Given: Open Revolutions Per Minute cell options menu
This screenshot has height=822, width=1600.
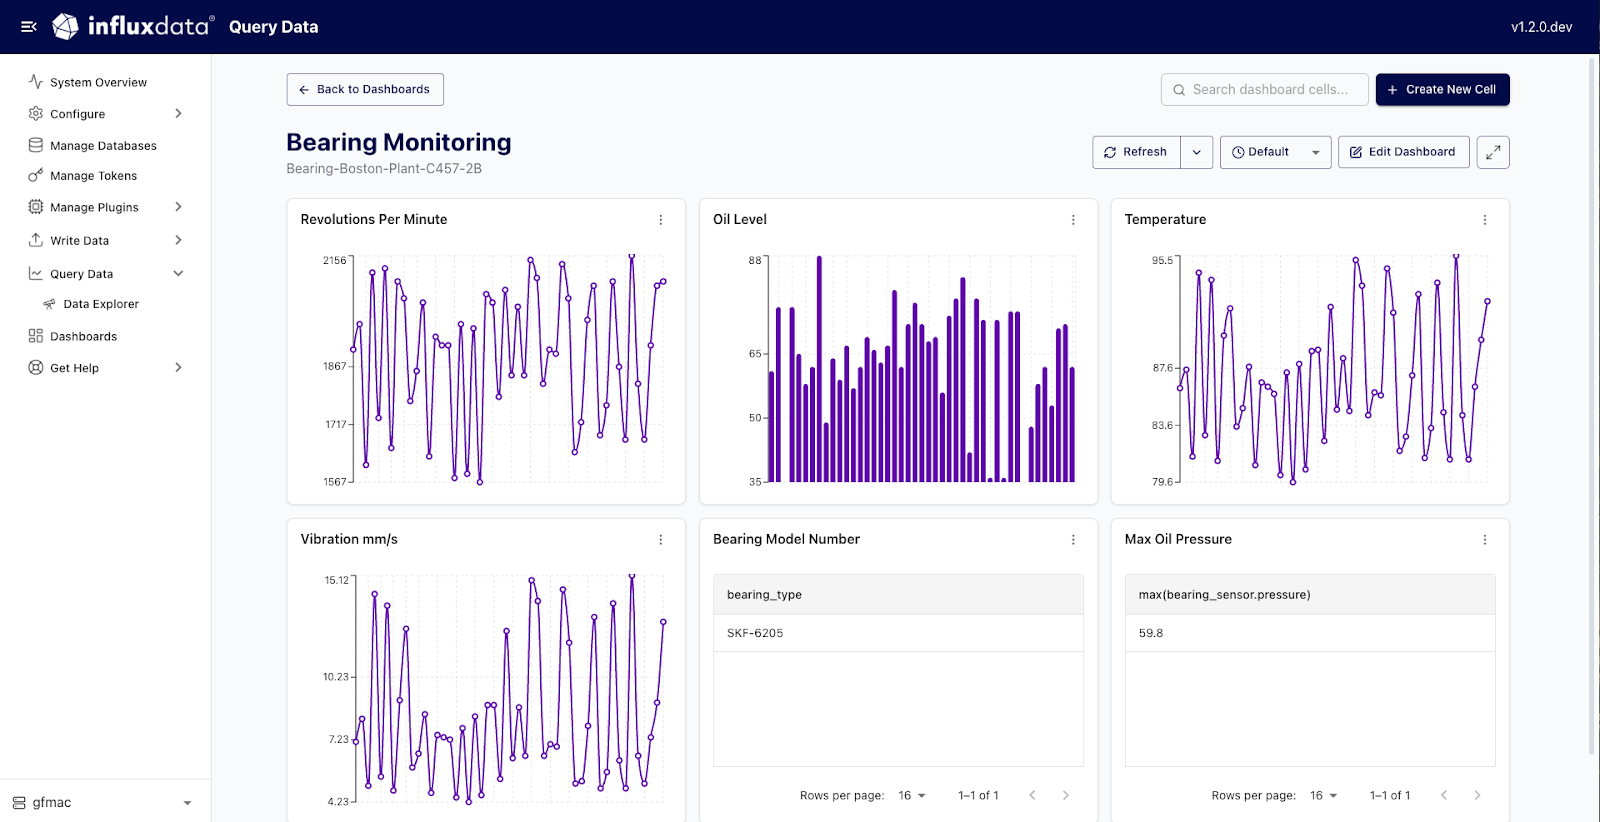Looking at the screenshot, I should pyautogui.click(x=660, y=220).
